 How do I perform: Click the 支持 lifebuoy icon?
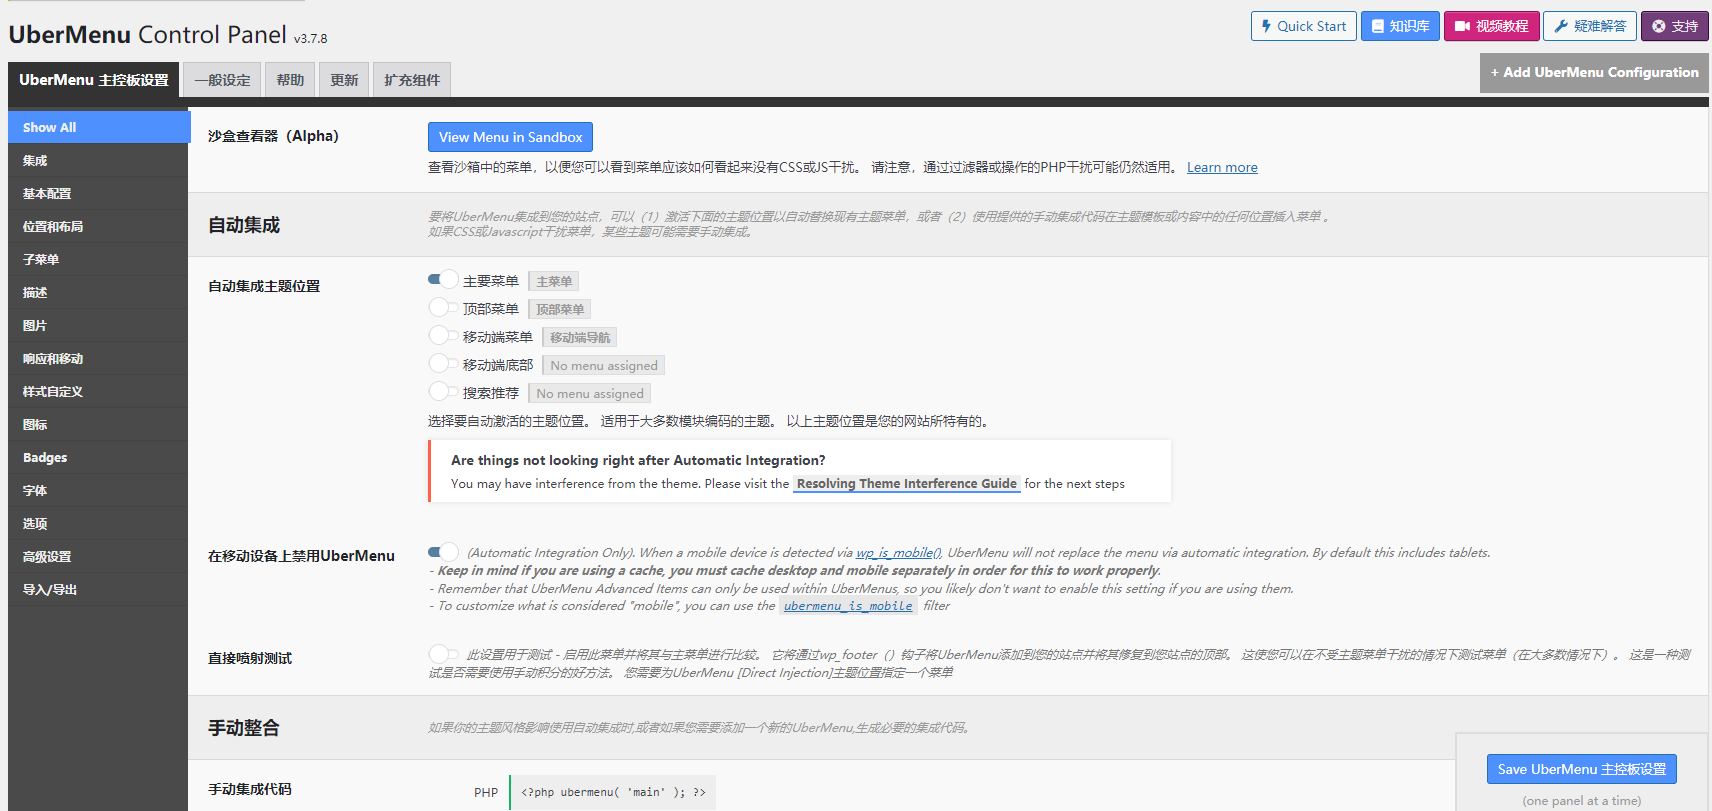[x=1659, y=26]
